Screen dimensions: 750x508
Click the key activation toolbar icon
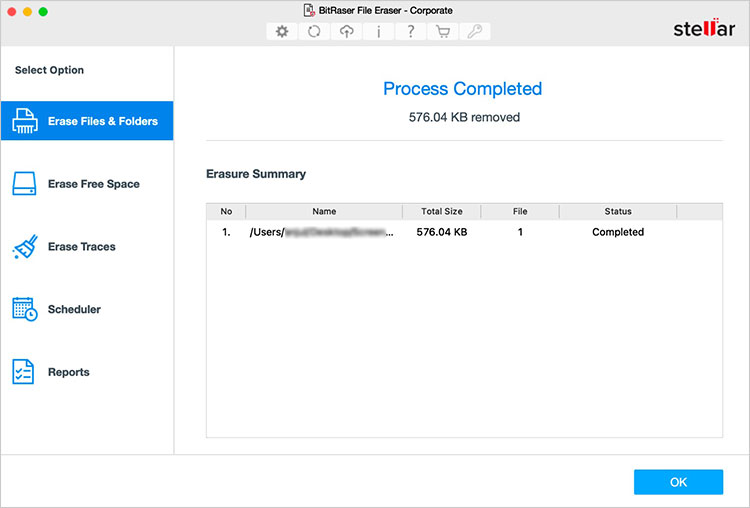click(475, 32)
